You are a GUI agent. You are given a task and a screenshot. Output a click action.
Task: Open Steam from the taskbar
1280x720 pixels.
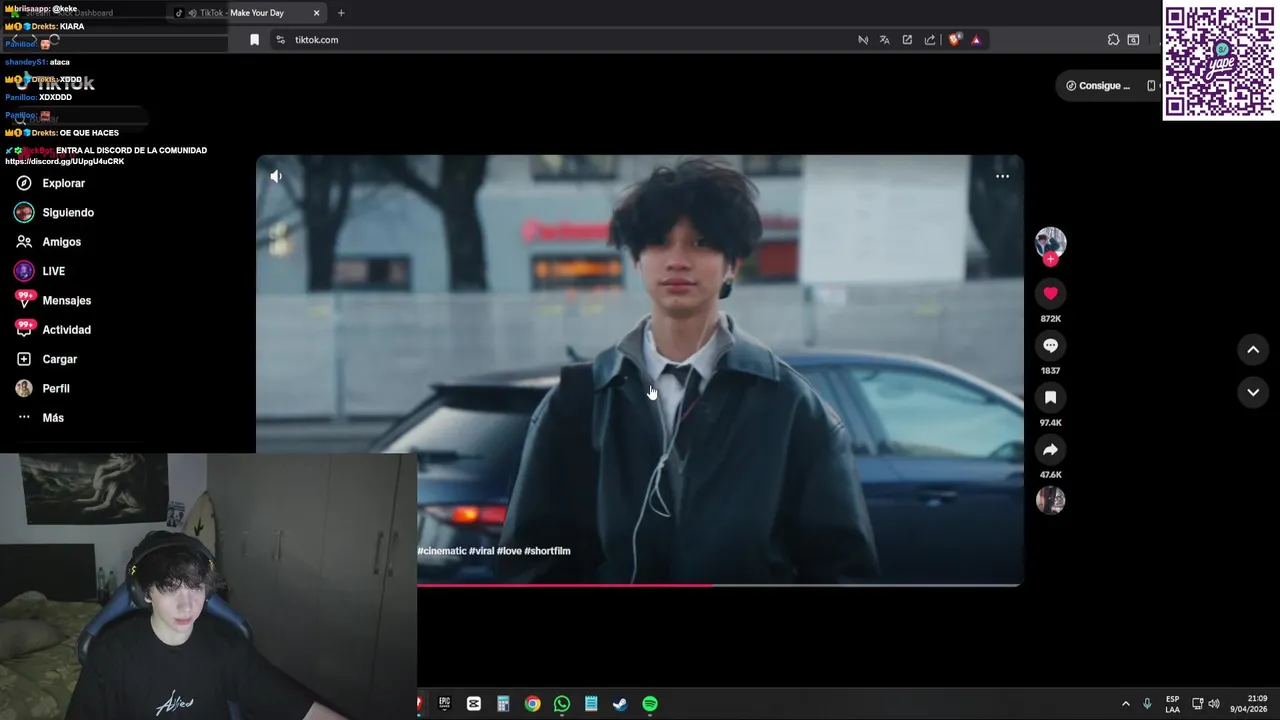click(x=620, y=704)
